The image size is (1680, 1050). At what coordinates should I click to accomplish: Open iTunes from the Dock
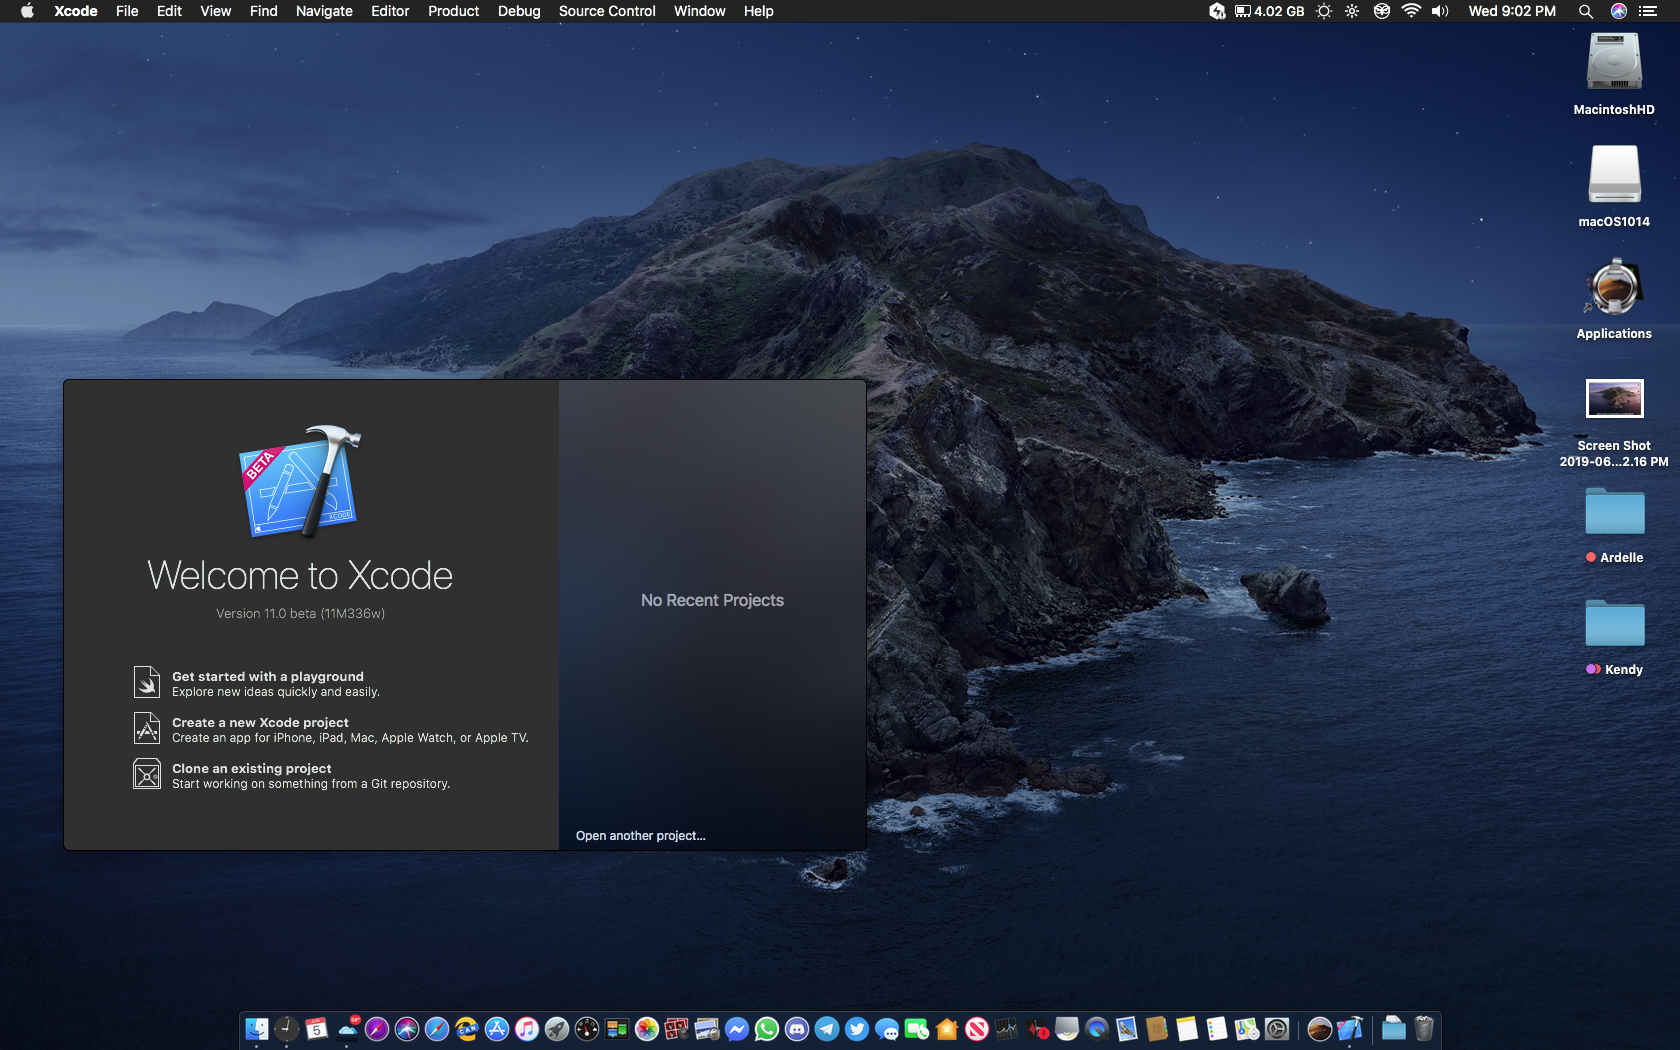point(527,1029)
